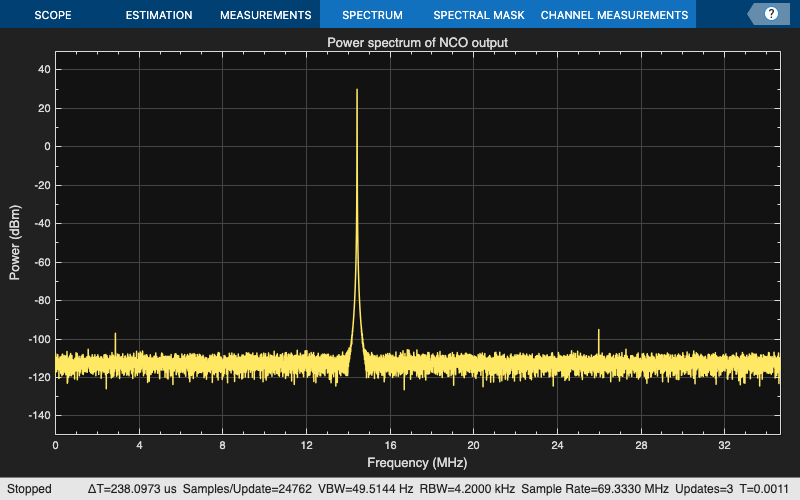The image size is (800, 500).
Task: Click the 32 tick label on frequency axis
Action: (x=724, y=445)
